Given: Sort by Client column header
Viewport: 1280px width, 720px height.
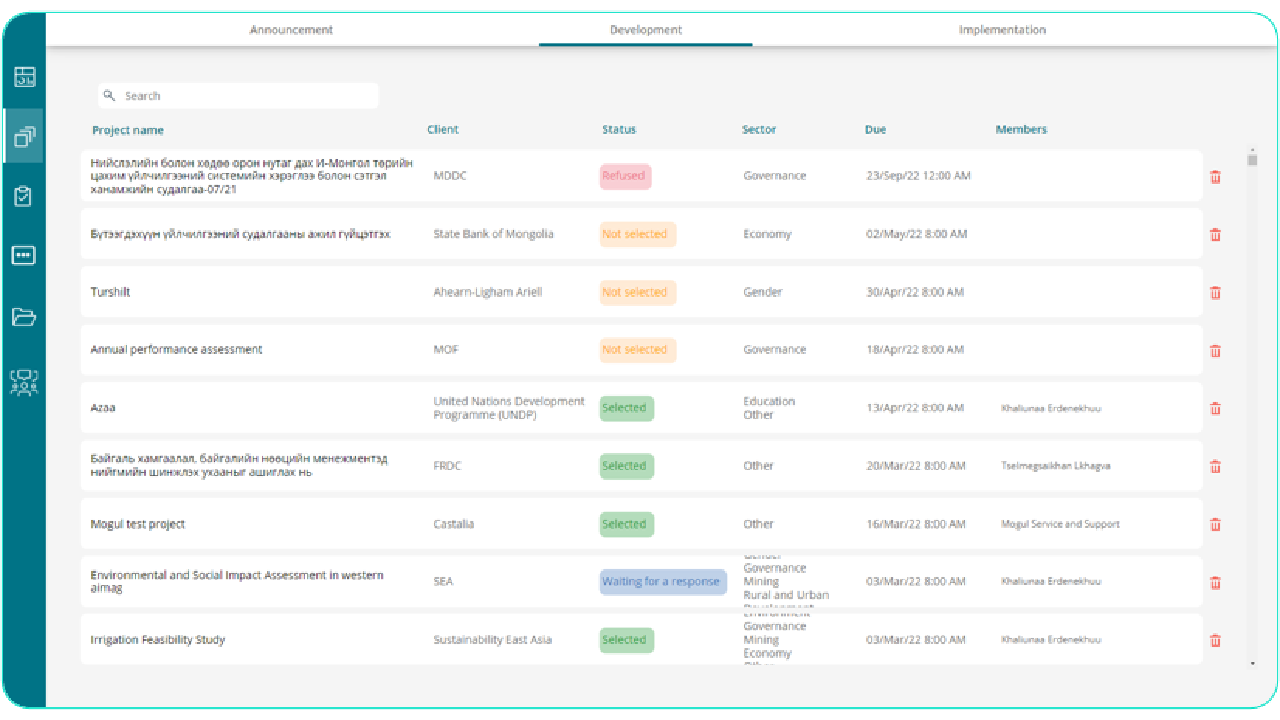Looking at the screenshot, I should [443, 130].
